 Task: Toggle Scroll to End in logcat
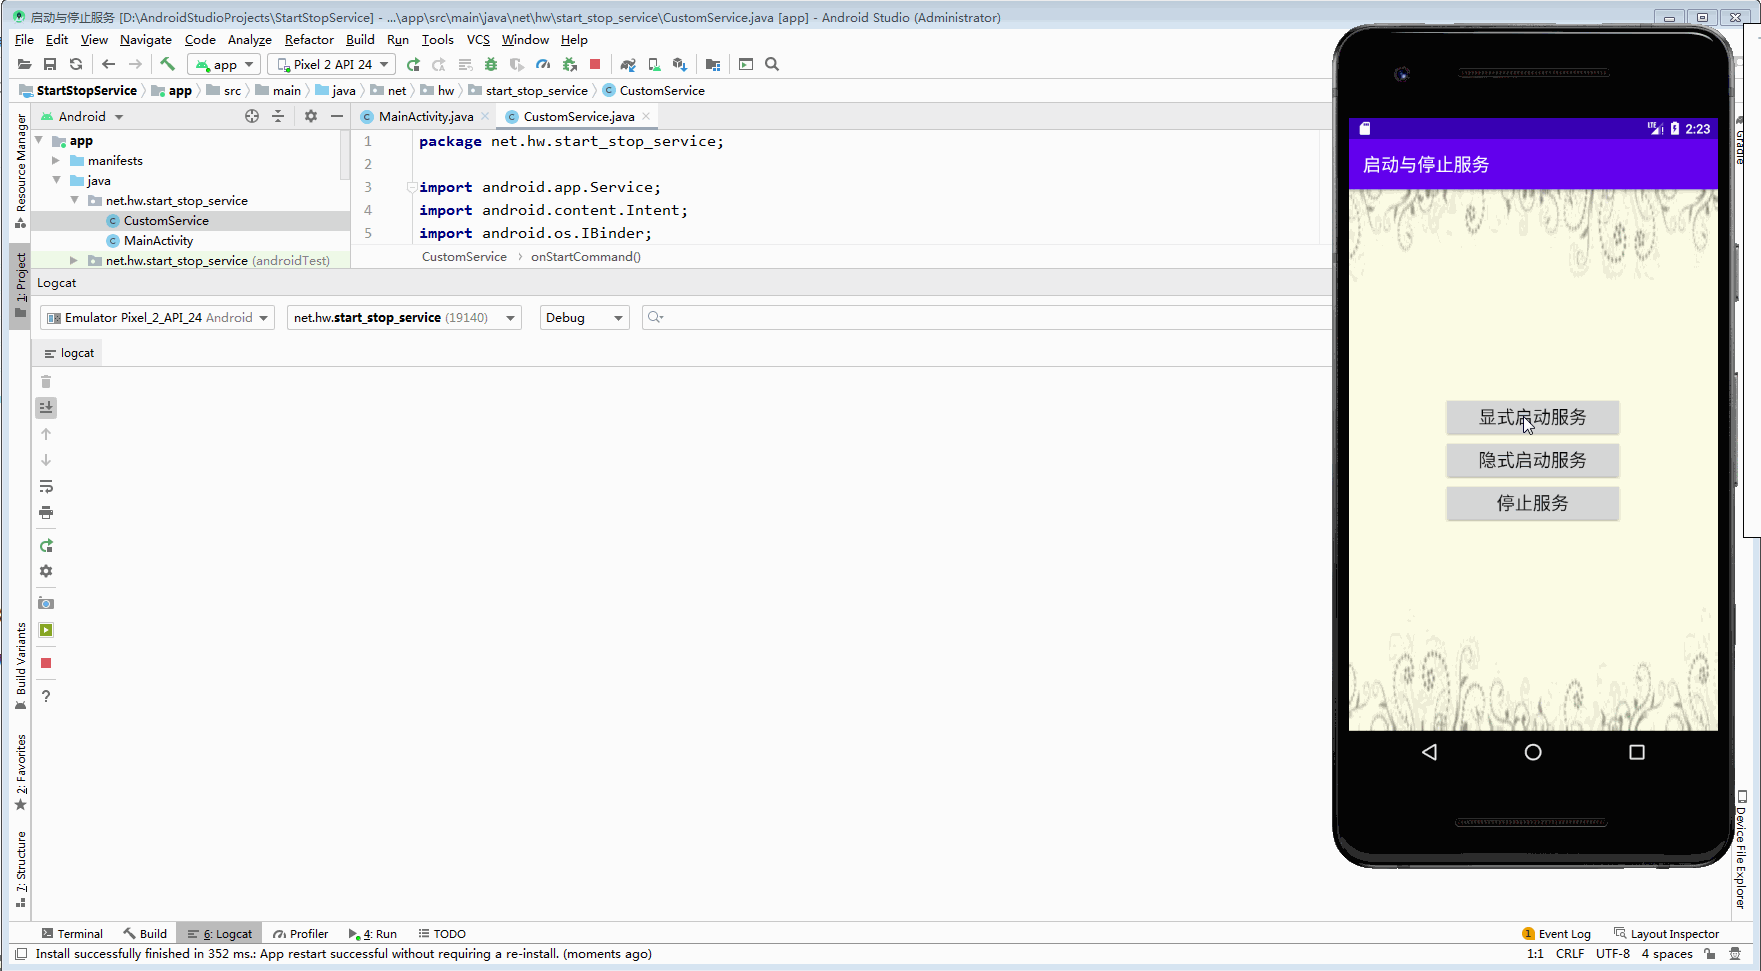[x=46, y=407]
